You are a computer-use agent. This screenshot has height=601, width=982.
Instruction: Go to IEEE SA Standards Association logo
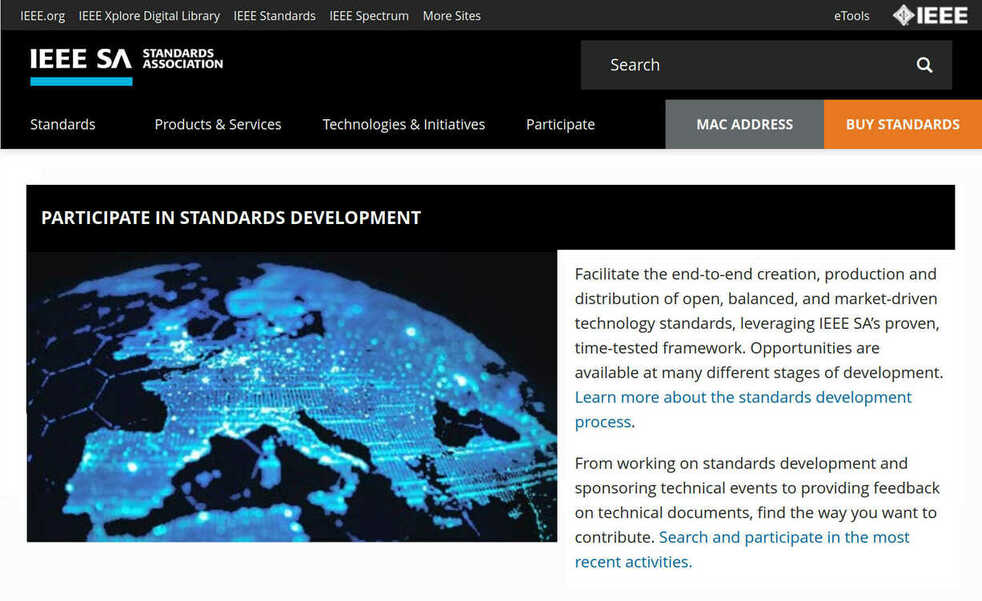127,66
